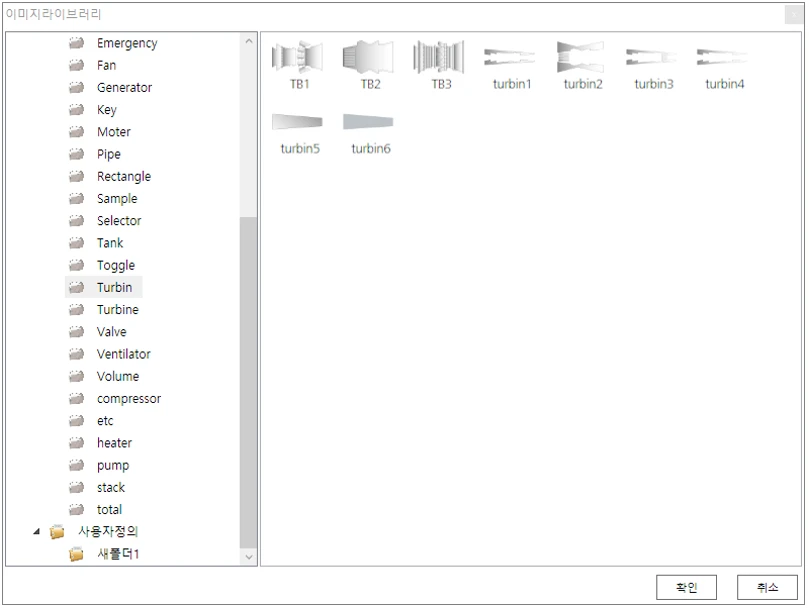Image resolution: width=809 pixels, height=609 pixels.
Task: Open the etc category
Action: pos(105,421)
